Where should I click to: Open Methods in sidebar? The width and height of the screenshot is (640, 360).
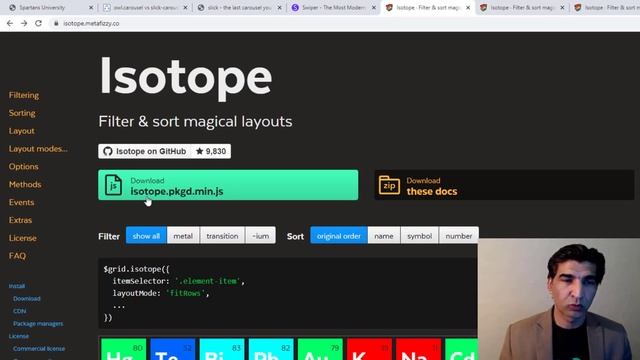coord(25,184)
